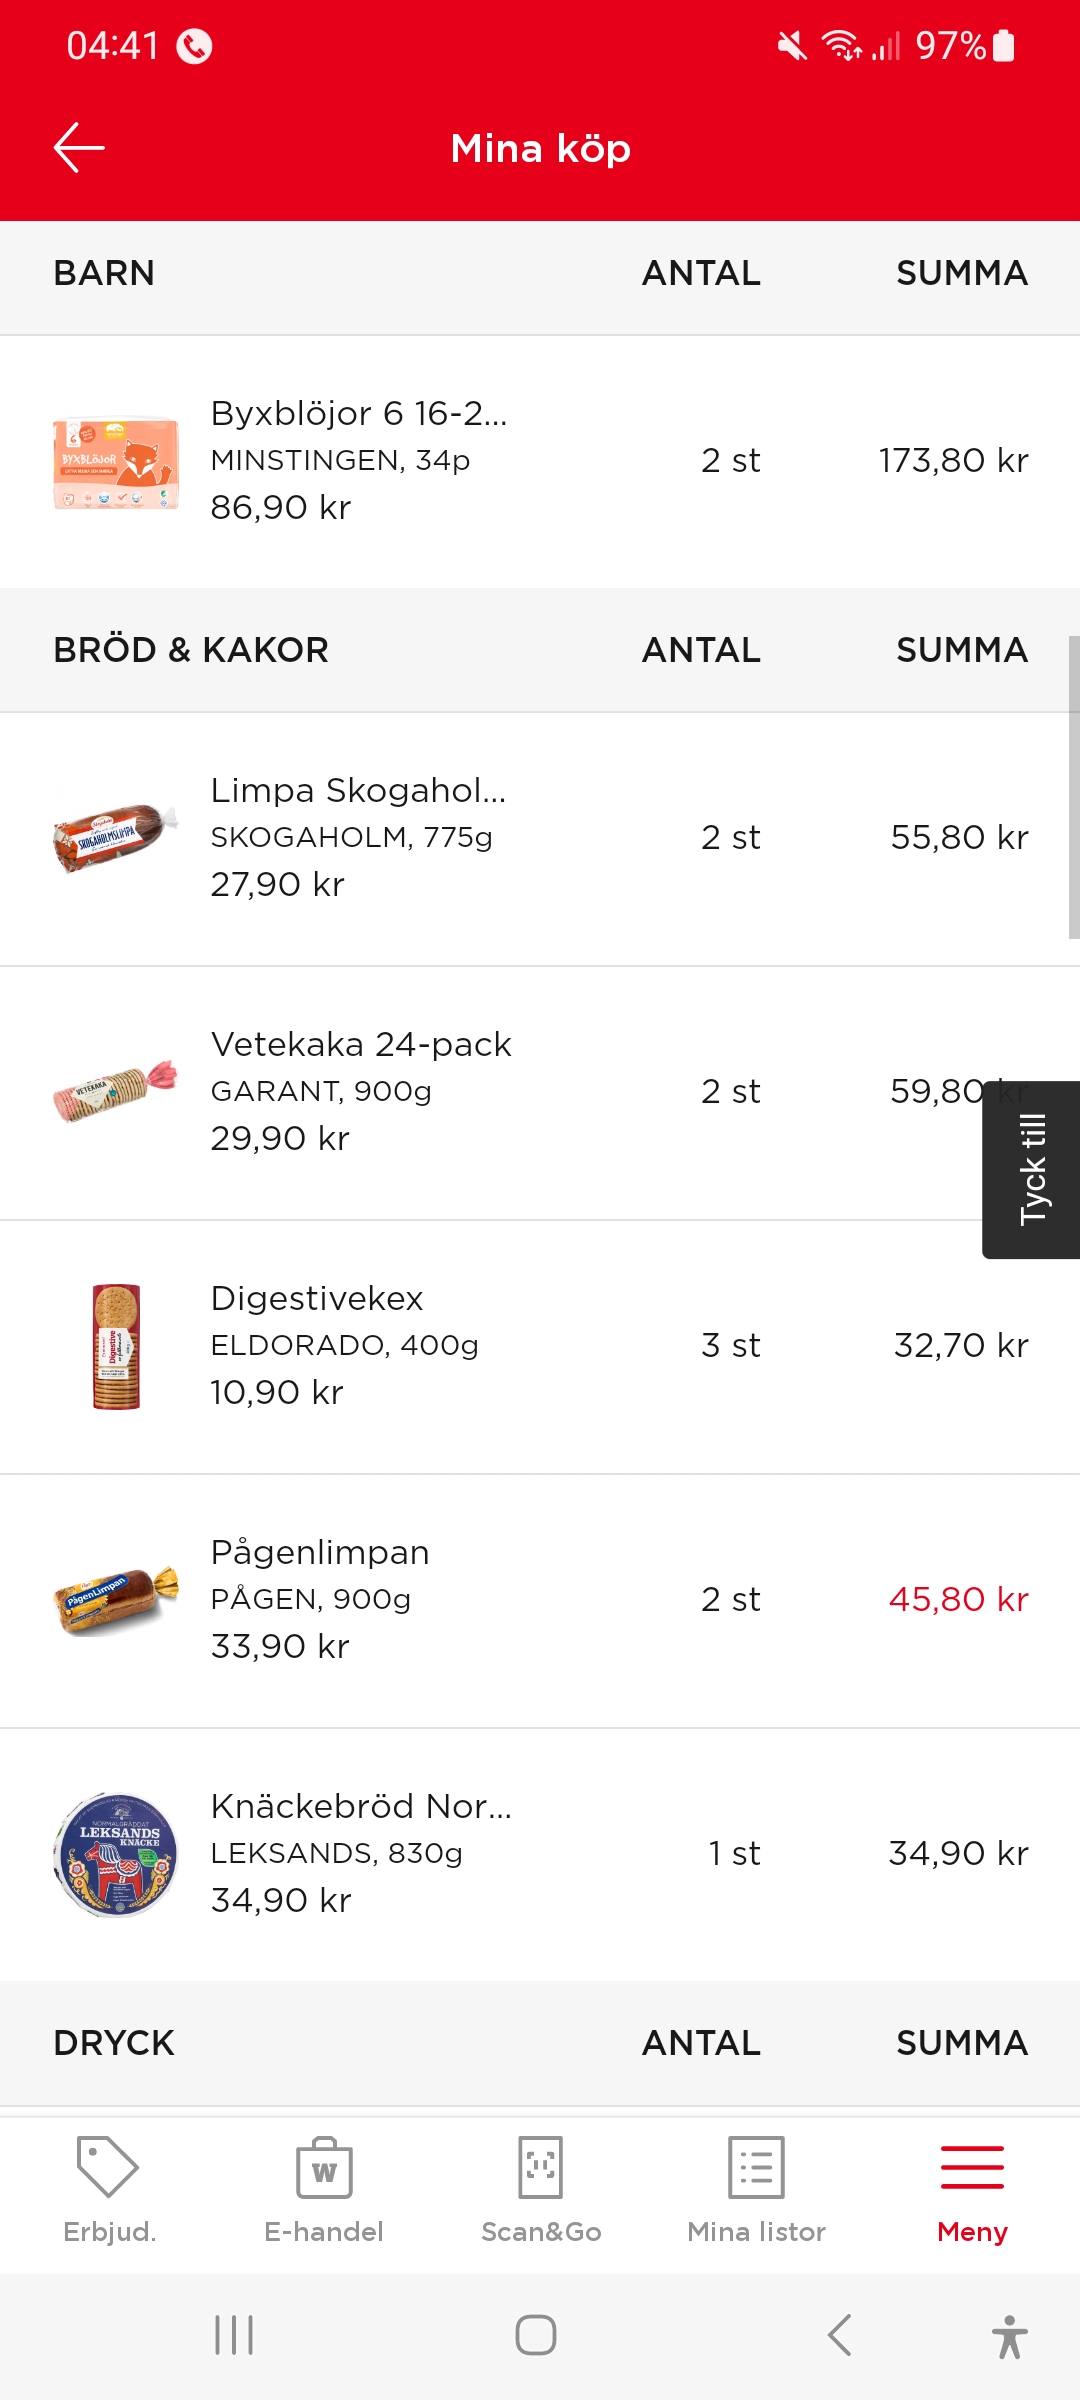Viewport: 1080px width, 2400px height.
Task: Open the Byxblöjor diaper product thumbnail
Action: (116, 462)
